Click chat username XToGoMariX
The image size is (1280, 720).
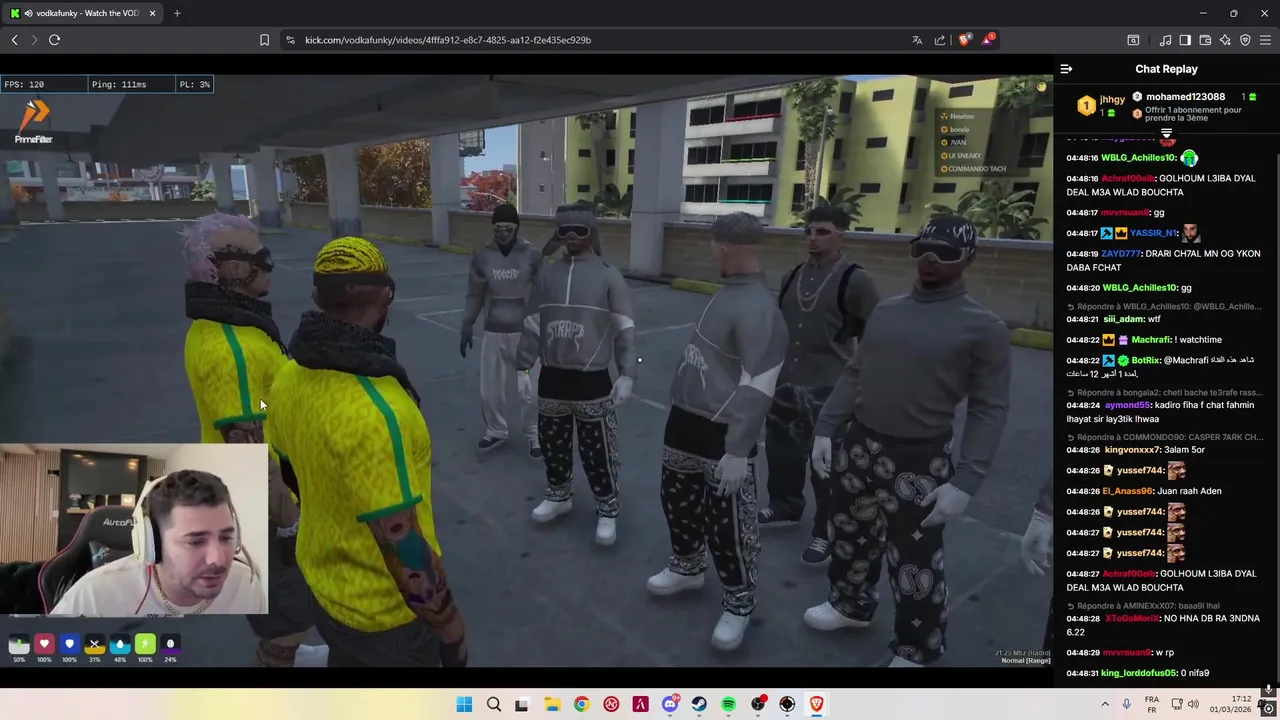[1132, 619]
